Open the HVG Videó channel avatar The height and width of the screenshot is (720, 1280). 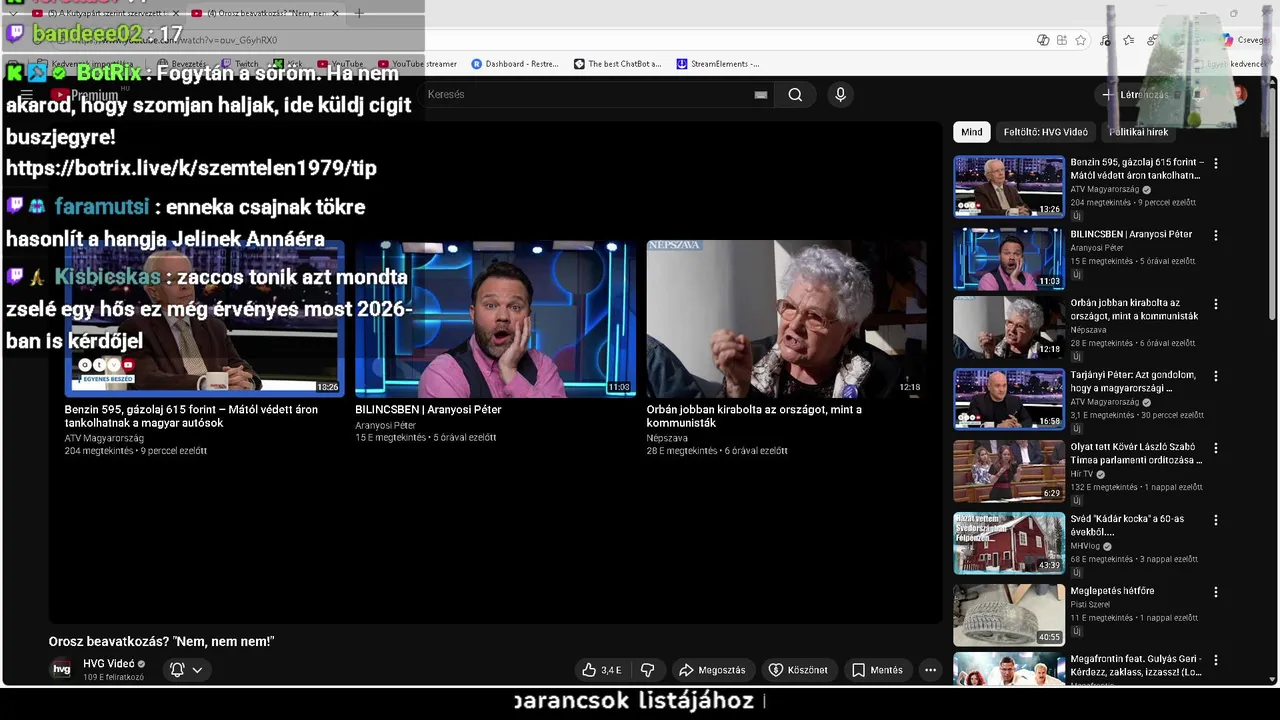62,670
